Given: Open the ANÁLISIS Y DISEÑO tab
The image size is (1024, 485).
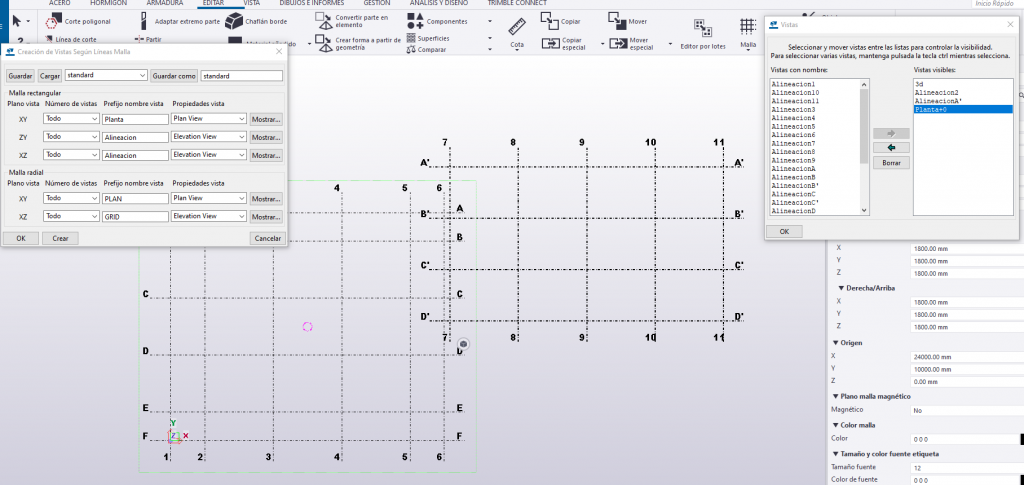Looking at the screenshot, I should click(439, 3).
